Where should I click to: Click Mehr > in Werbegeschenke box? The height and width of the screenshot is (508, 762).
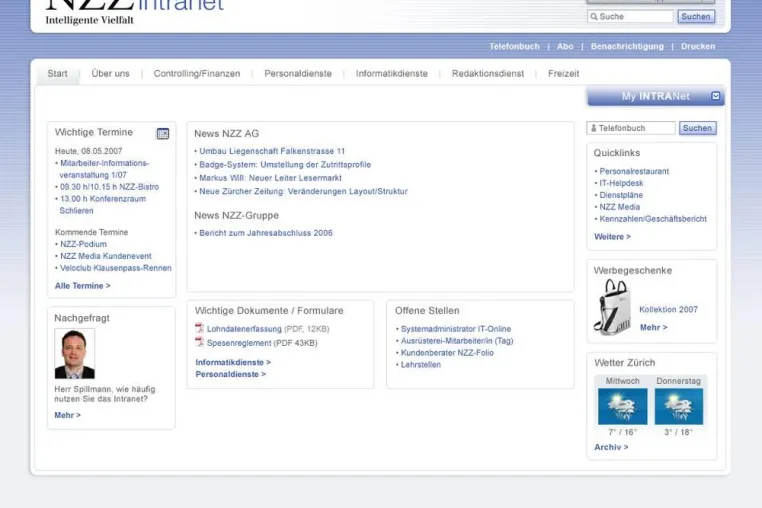coord(654,328)
